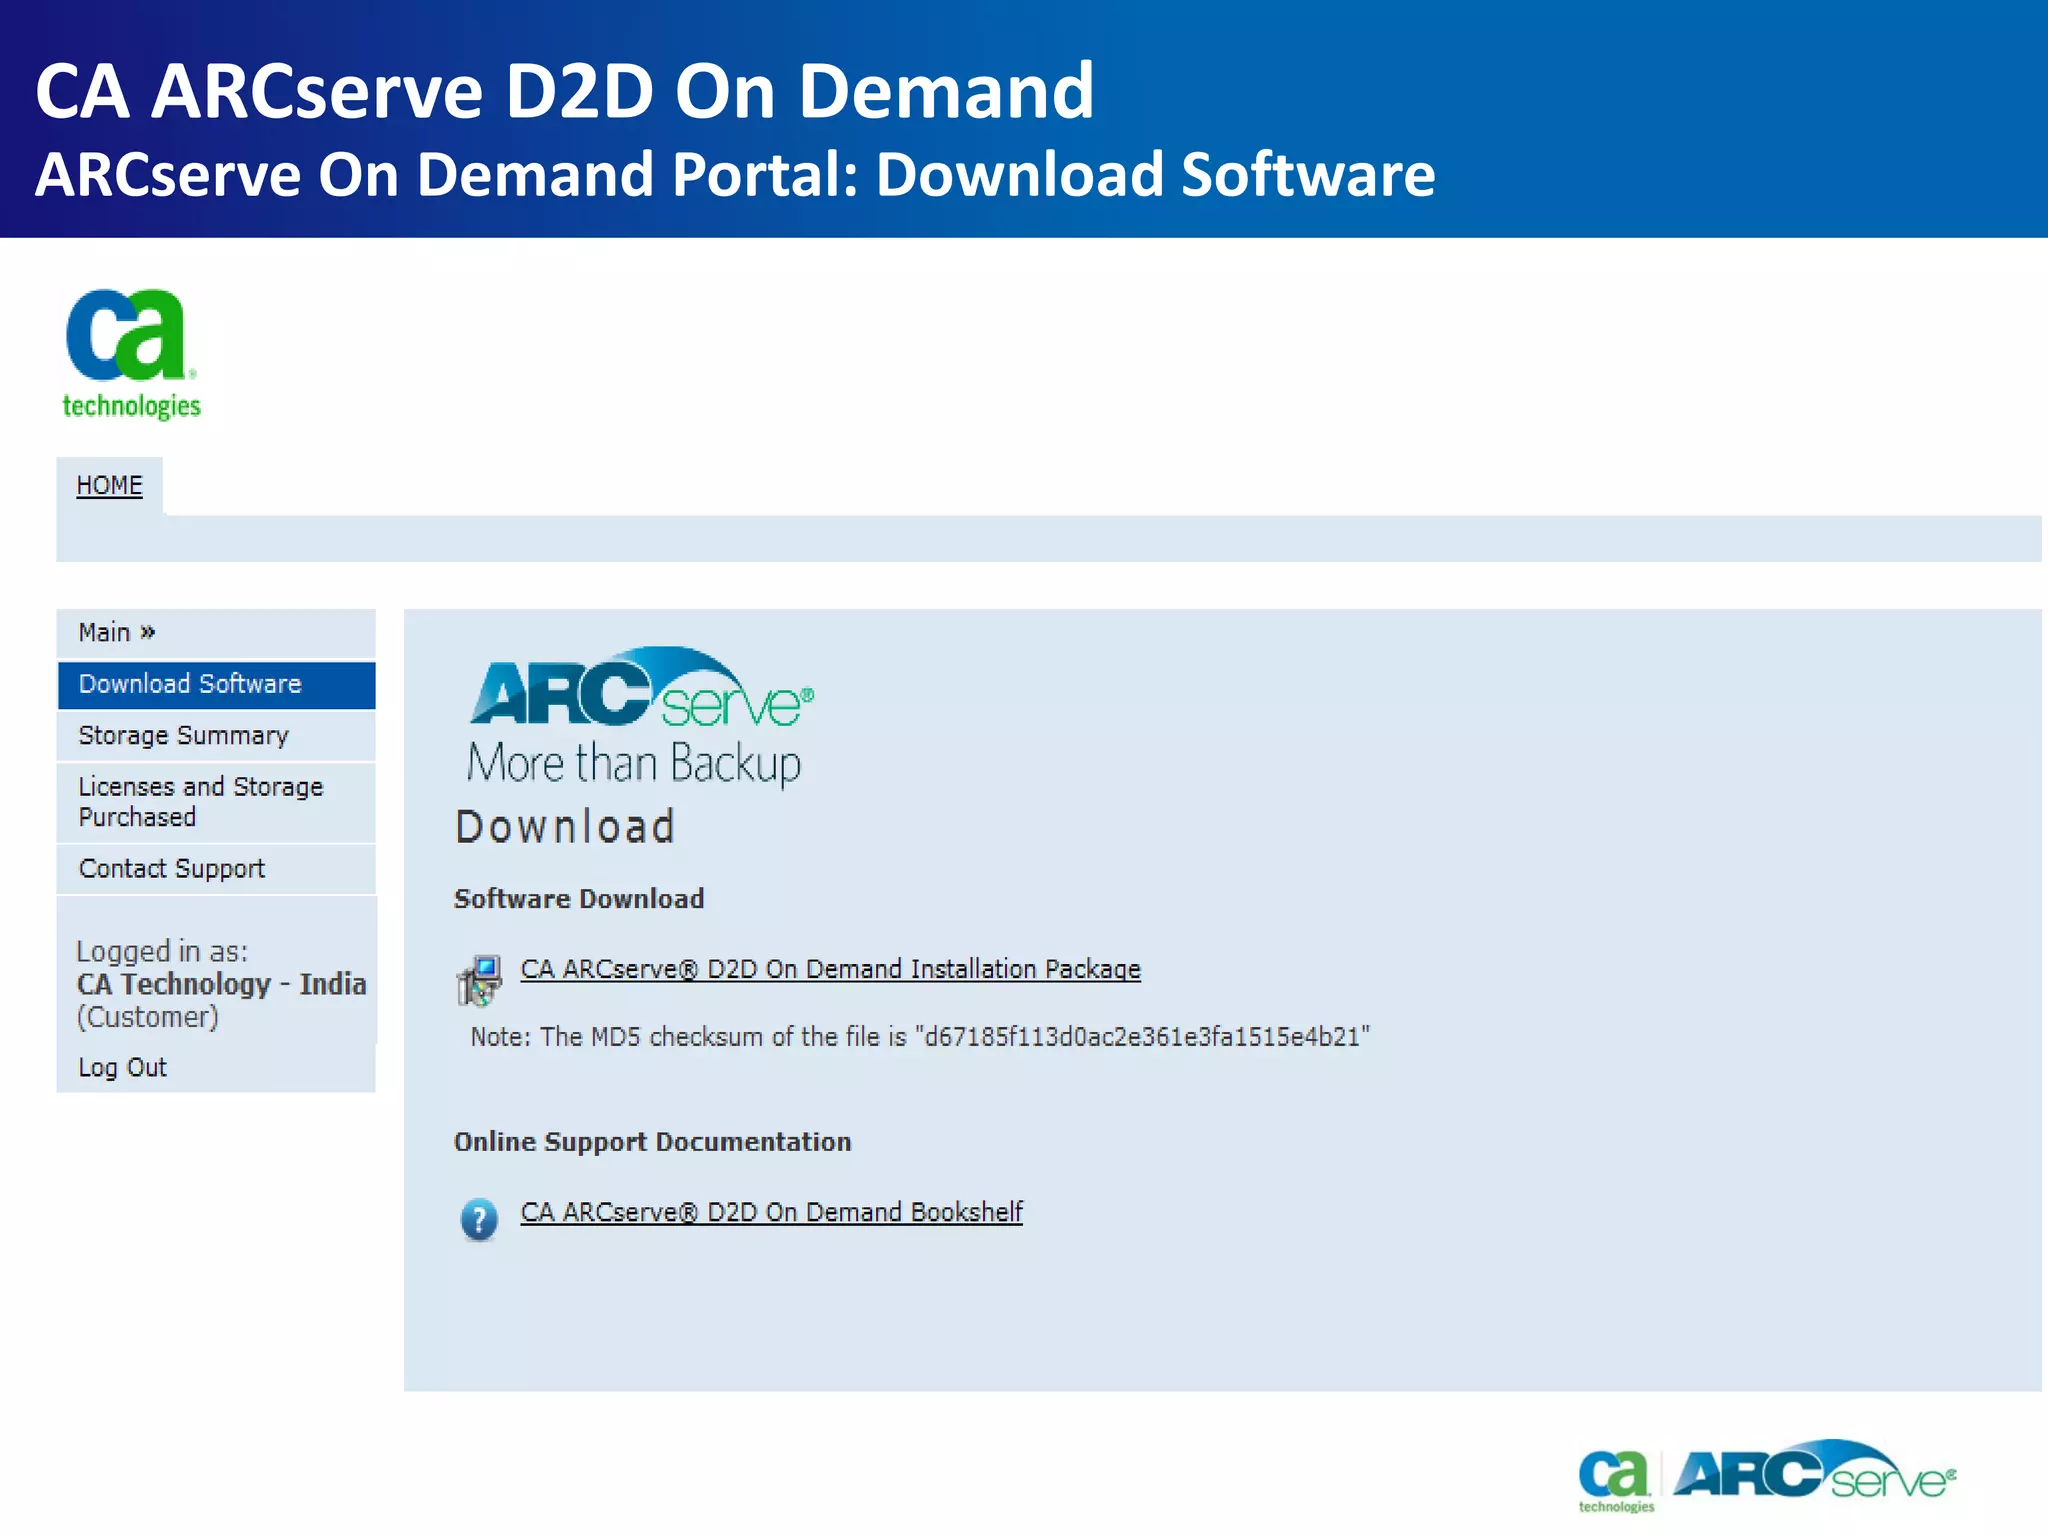Click the Main double-chevron arrow
2048x1536 pixels.
pyautogui.click(x=148, y=632)
